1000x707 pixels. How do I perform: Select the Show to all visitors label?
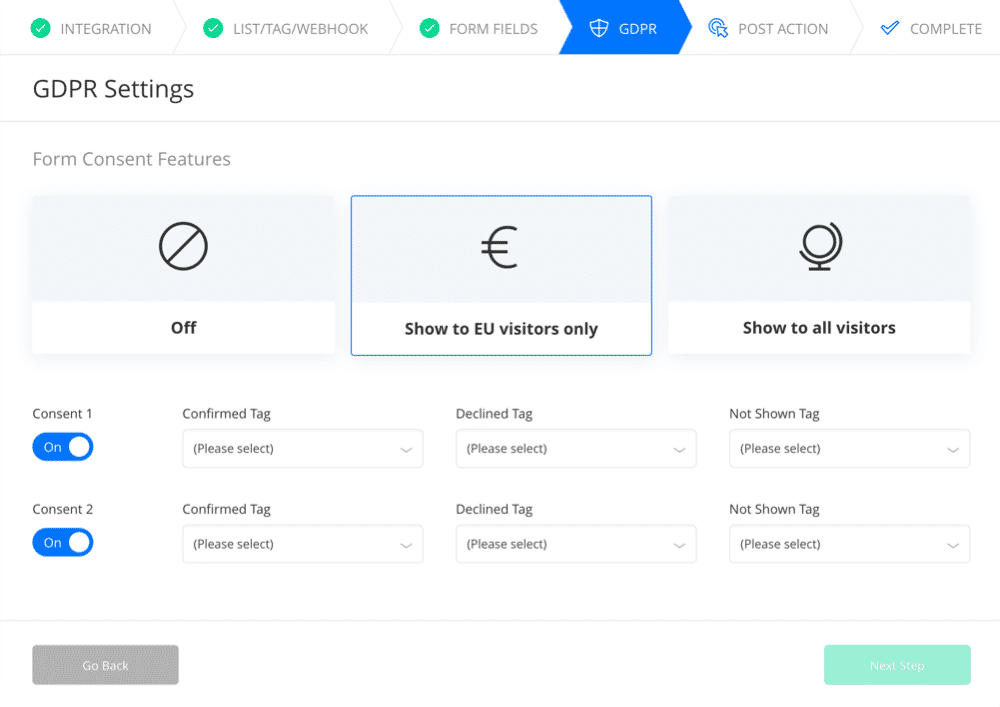[819, 328]
